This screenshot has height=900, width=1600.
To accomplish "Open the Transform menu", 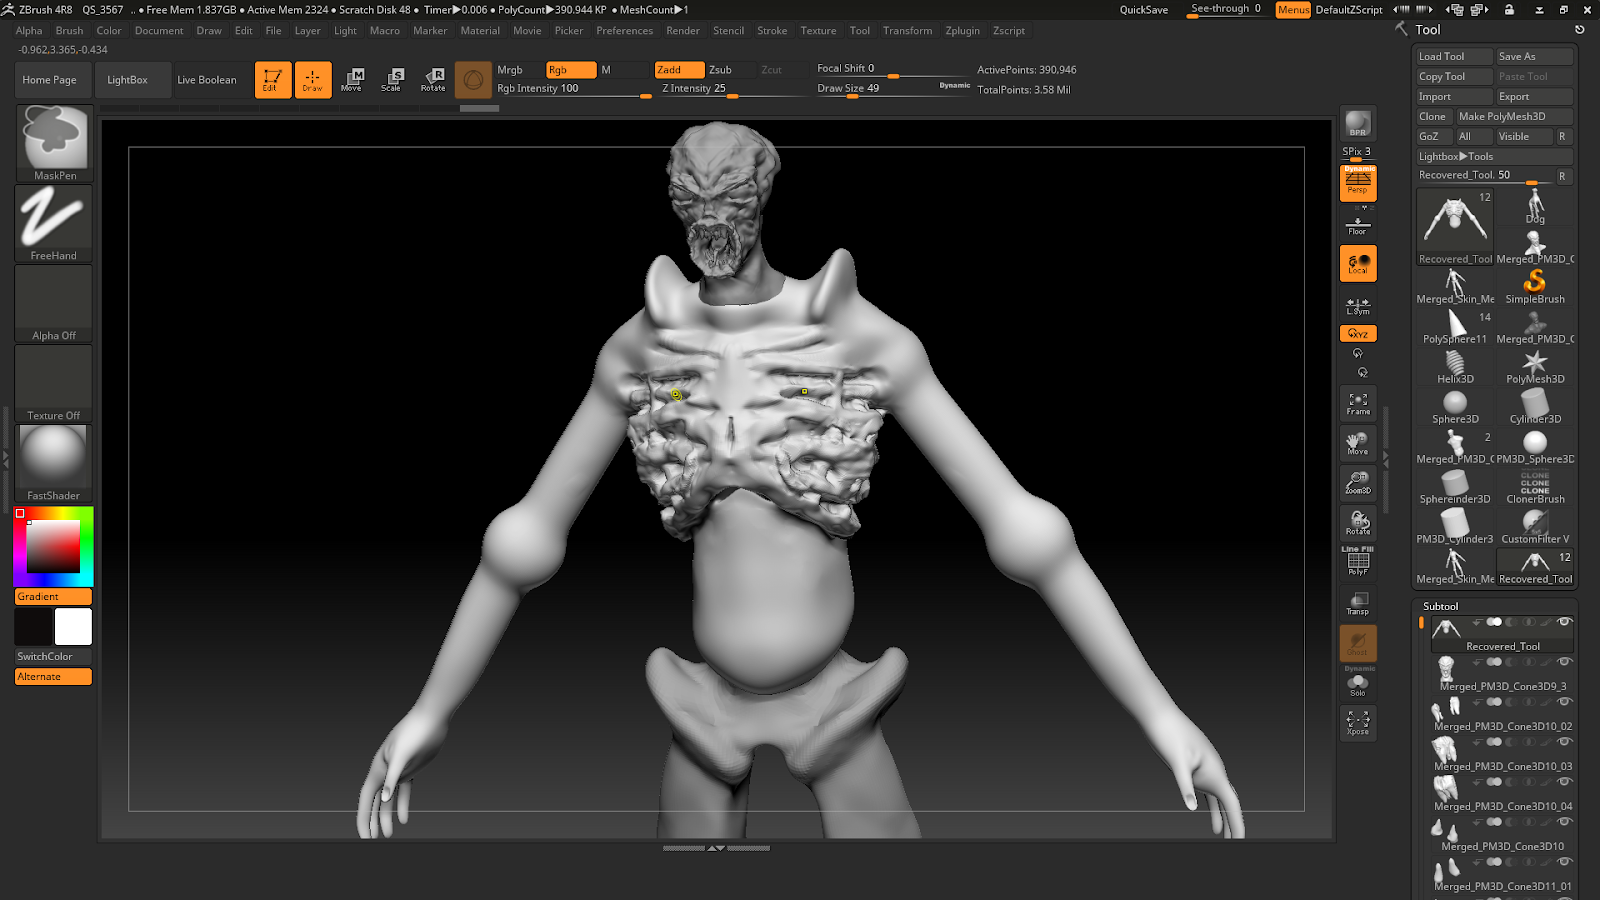I will point(907,31).
